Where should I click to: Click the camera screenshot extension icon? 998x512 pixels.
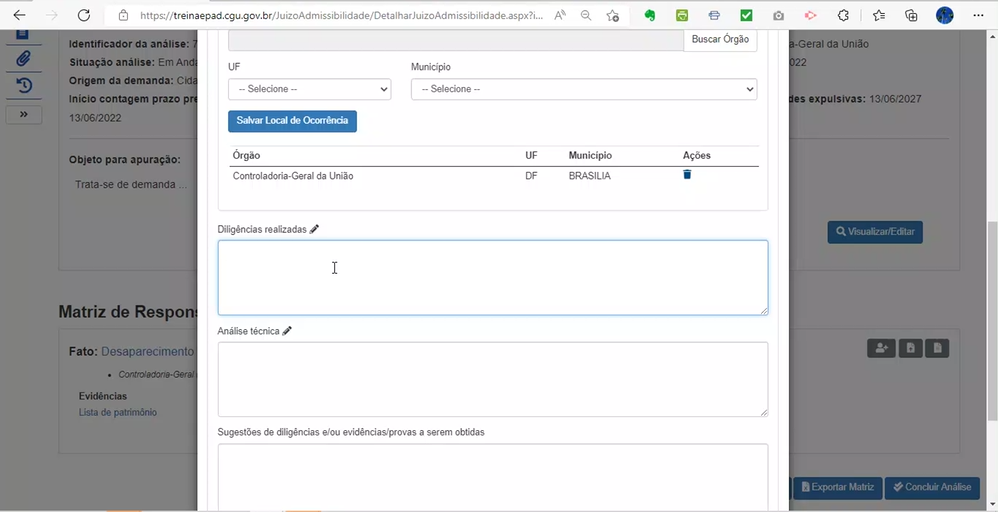pos(778,16)
